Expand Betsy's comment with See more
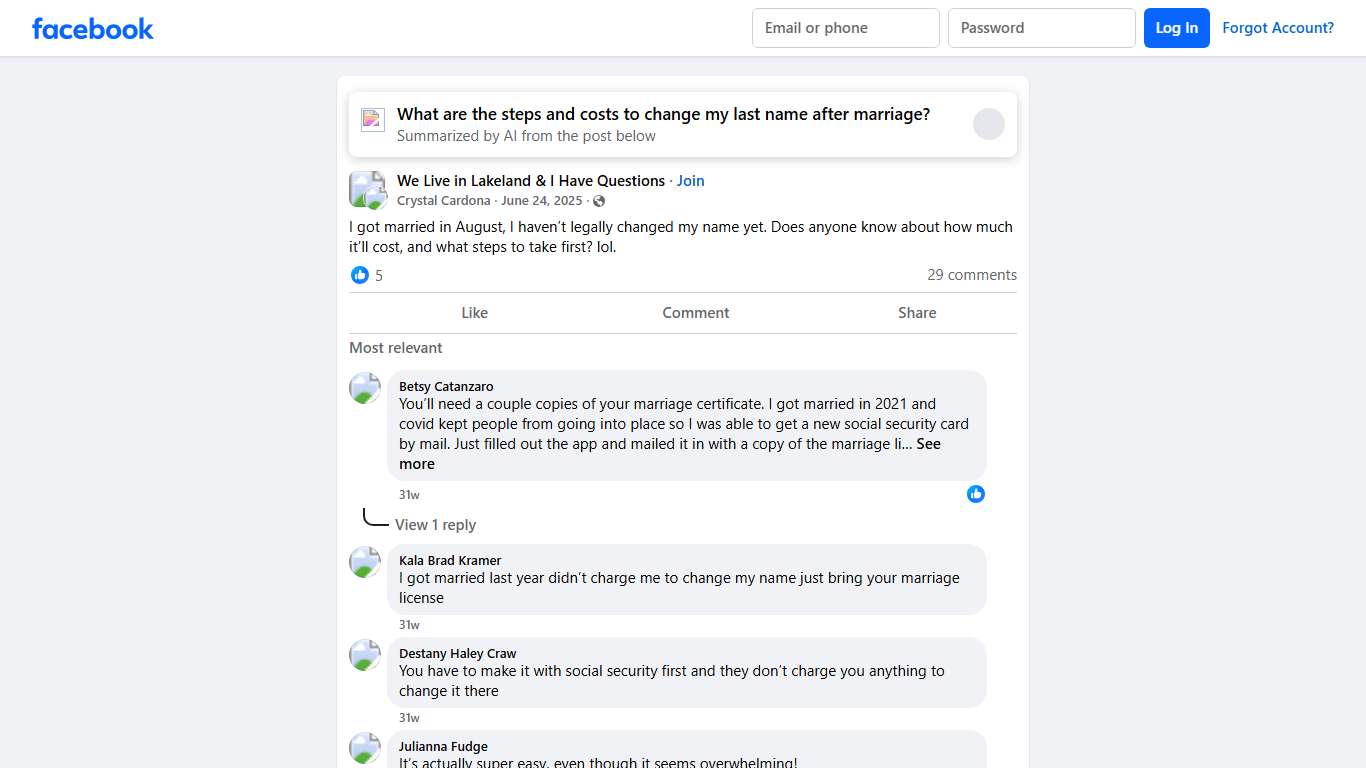The height and width of the screenshot is (768, 1366). point(928,444)
